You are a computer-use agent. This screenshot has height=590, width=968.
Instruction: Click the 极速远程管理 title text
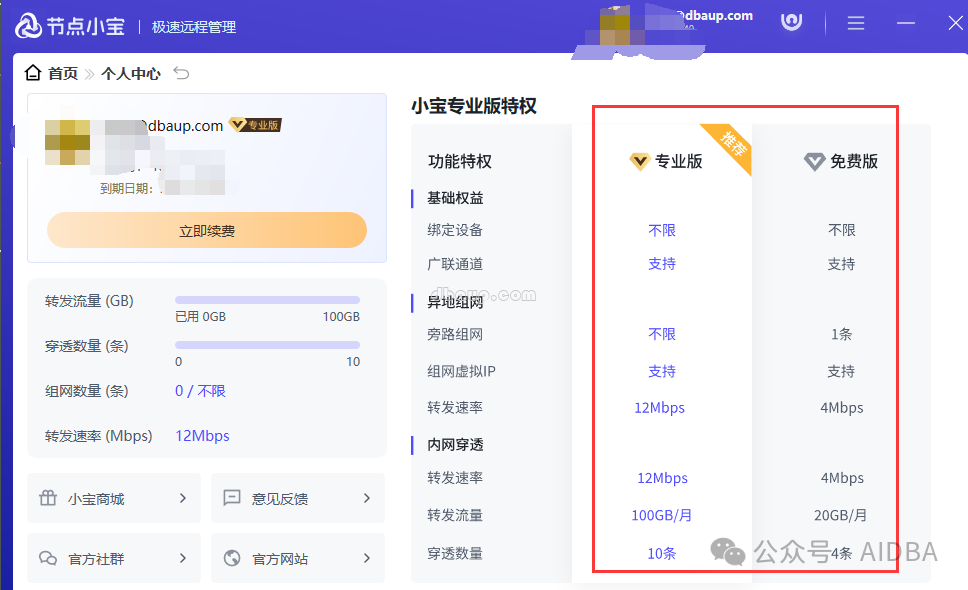(x=194, y=27)
